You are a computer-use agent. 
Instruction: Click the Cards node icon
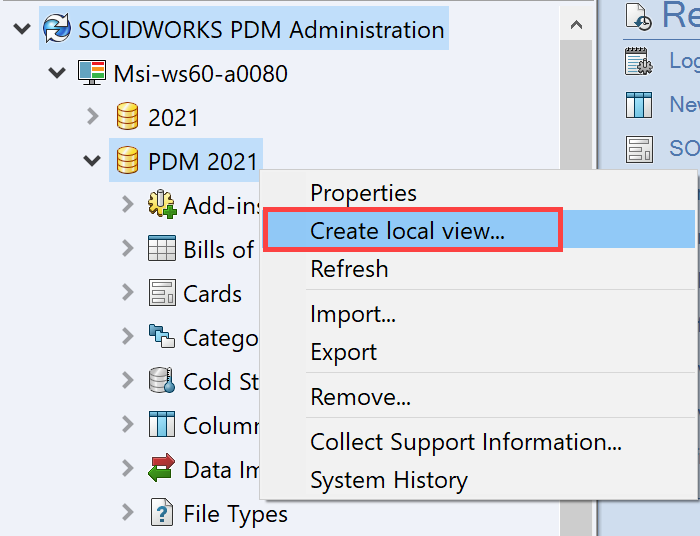(162, 293)
